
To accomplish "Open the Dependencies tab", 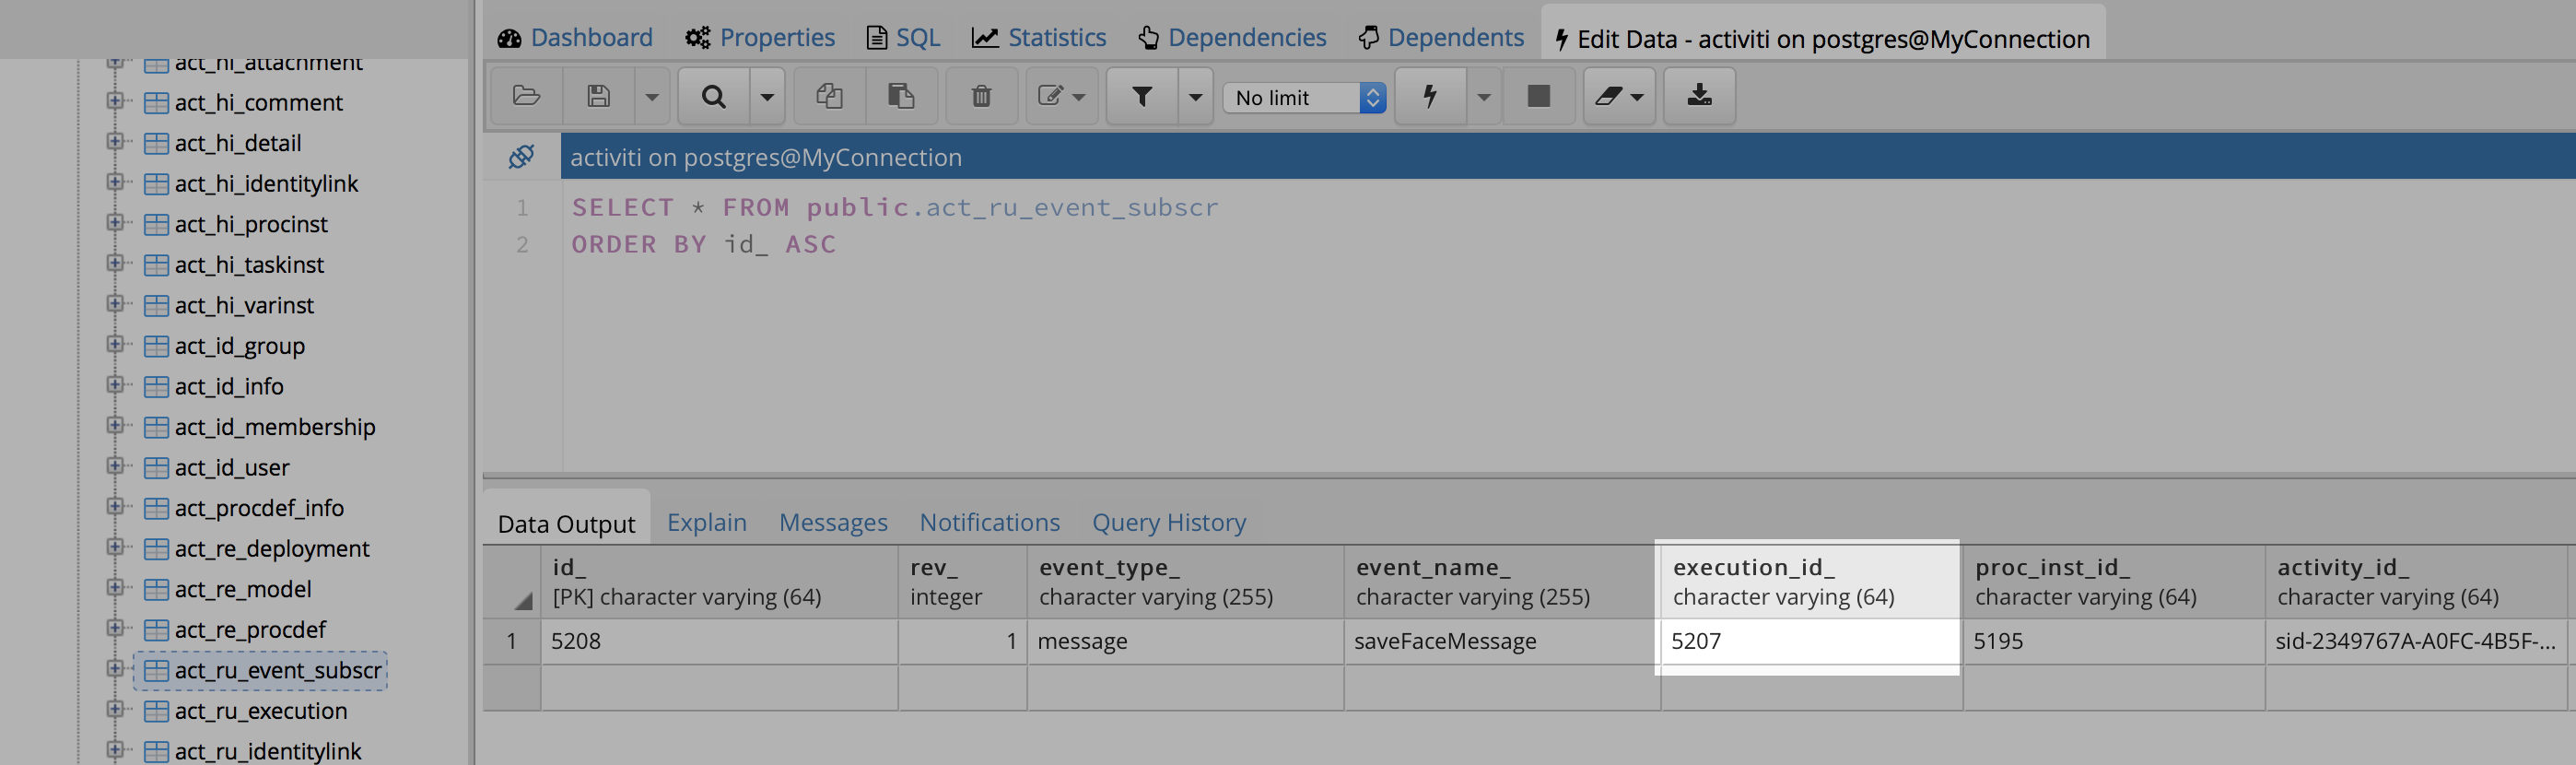I will click(1232, 38).
